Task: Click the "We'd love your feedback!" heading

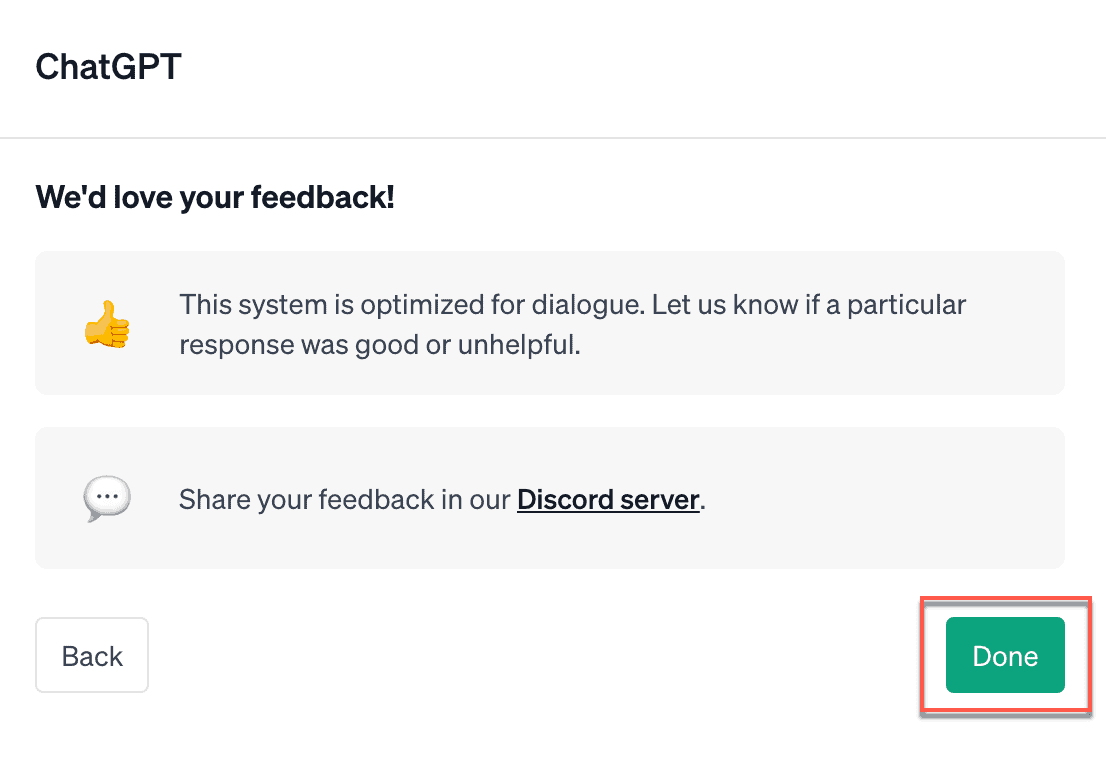Action: 215,197
